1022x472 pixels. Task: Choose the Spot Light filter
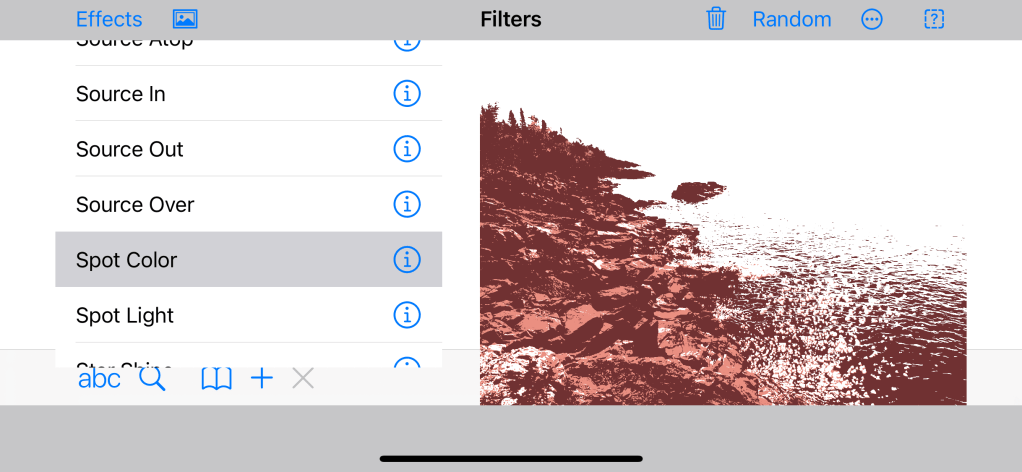(125, 315)
